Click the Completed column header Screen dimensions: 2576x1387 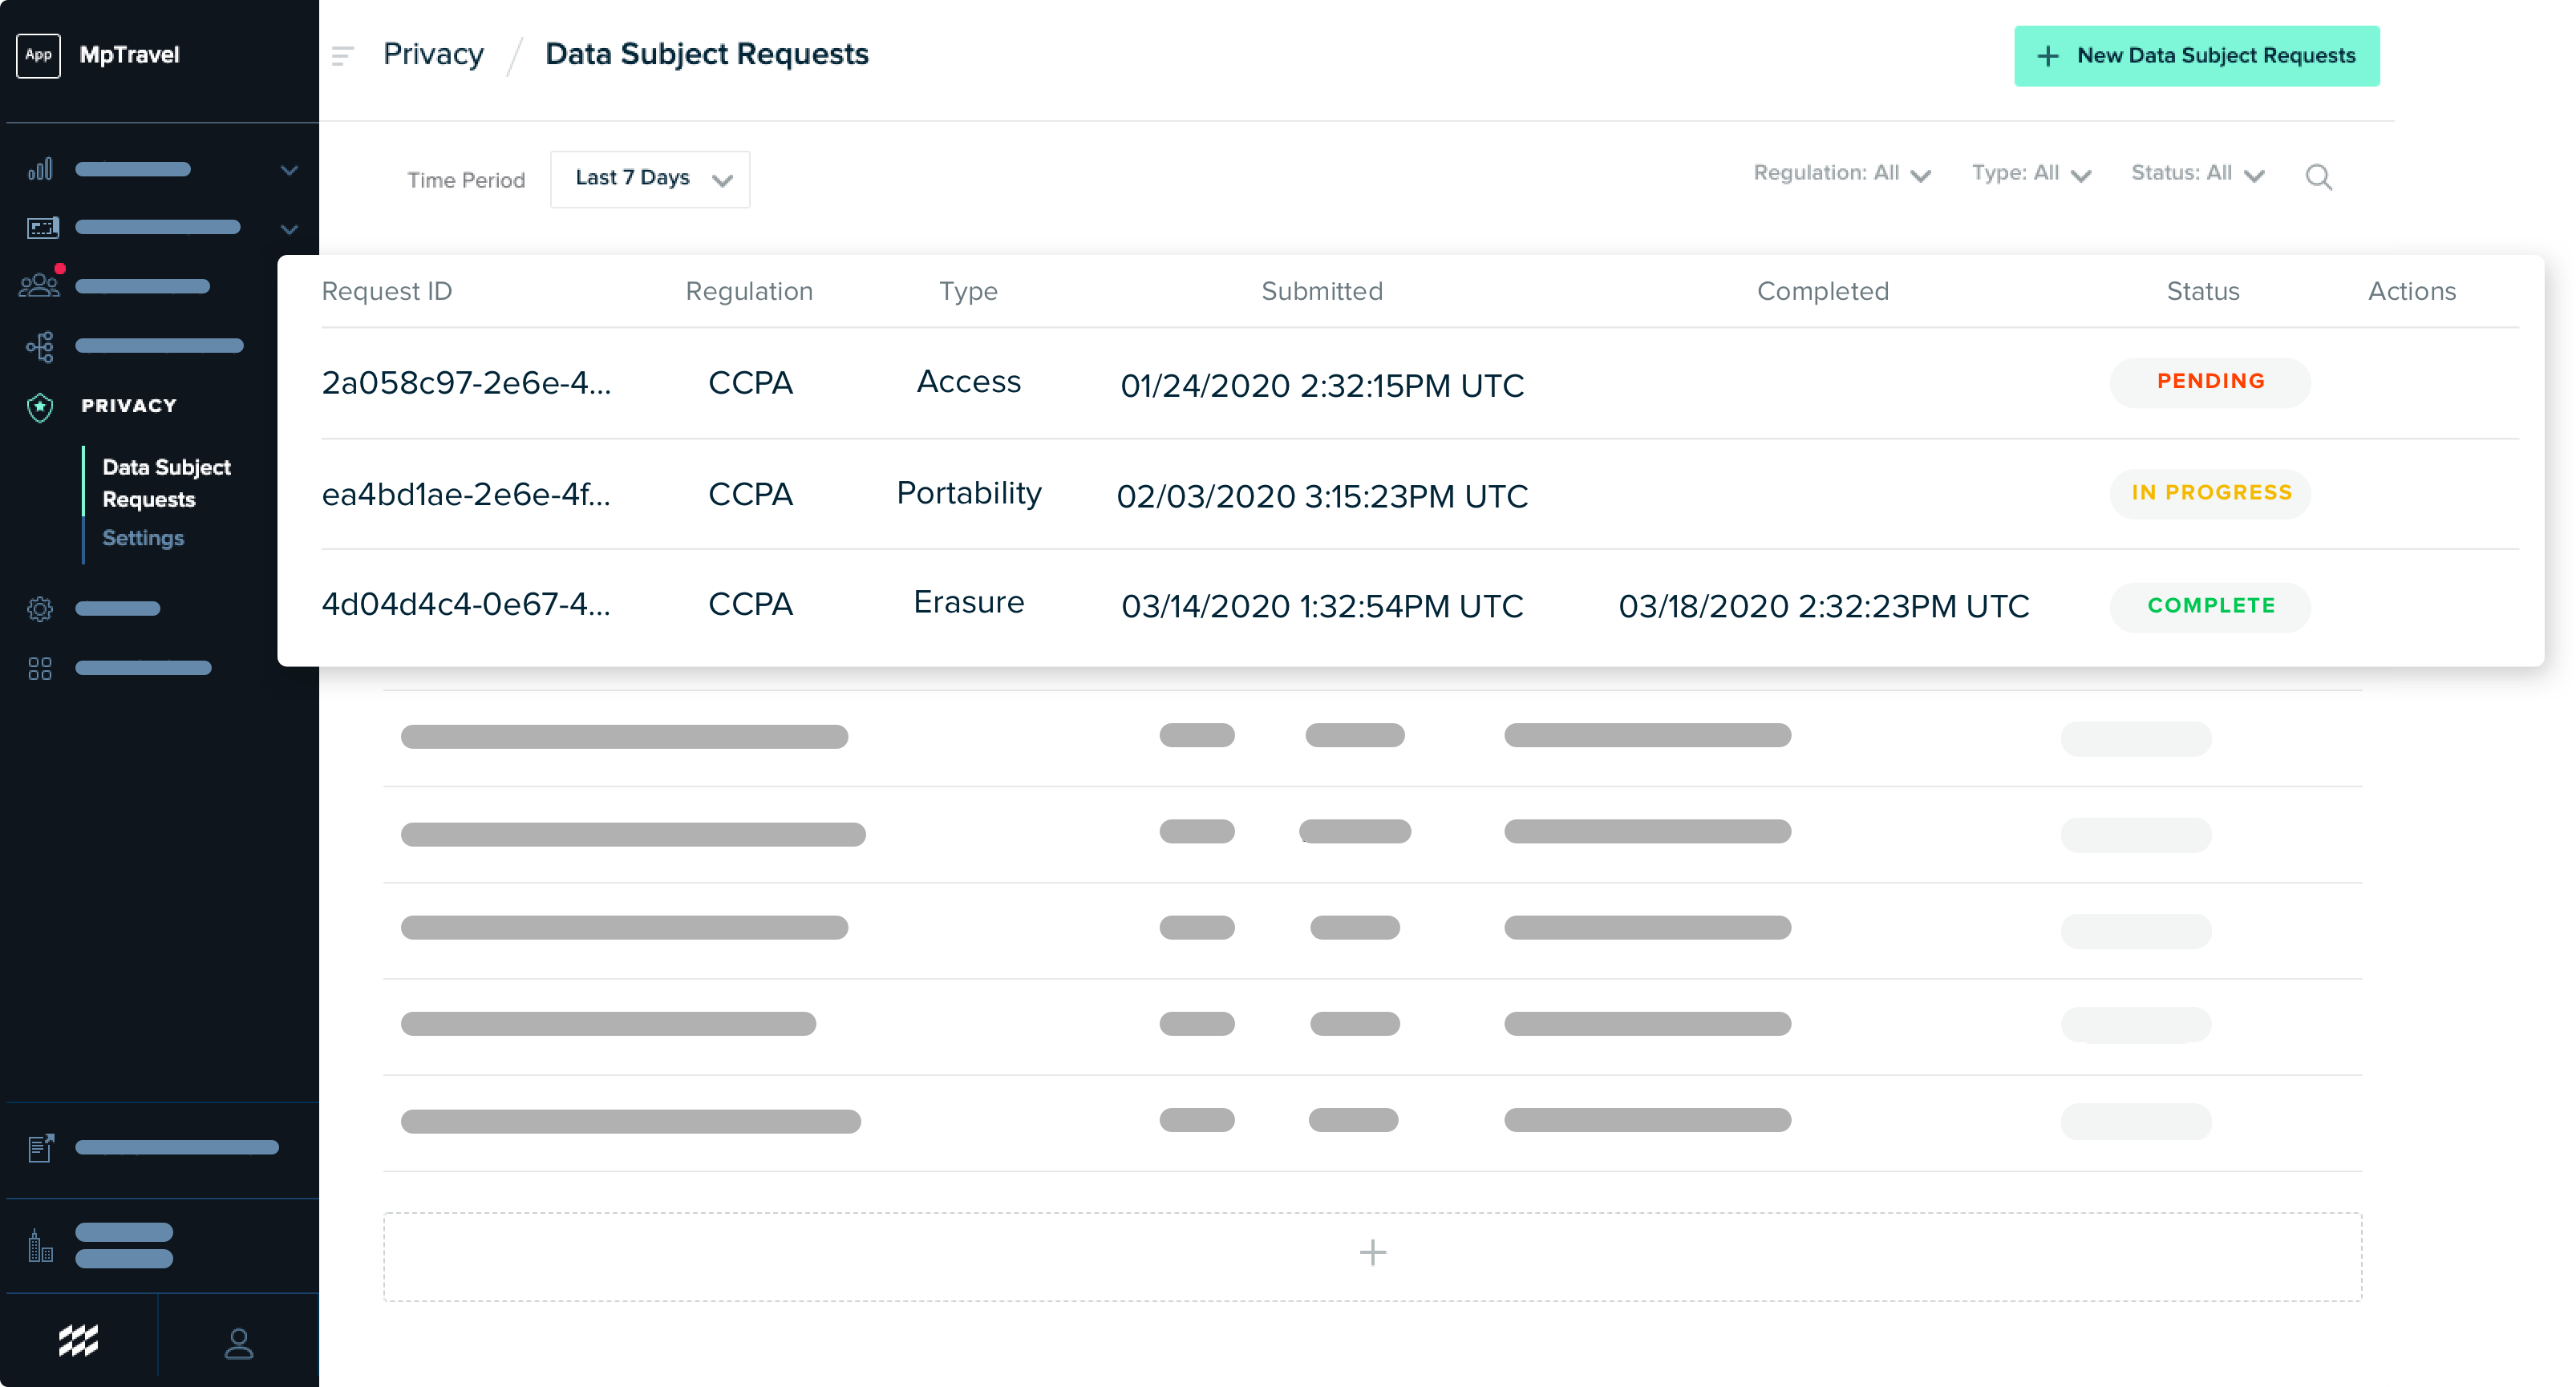[x=1823, y=291]
